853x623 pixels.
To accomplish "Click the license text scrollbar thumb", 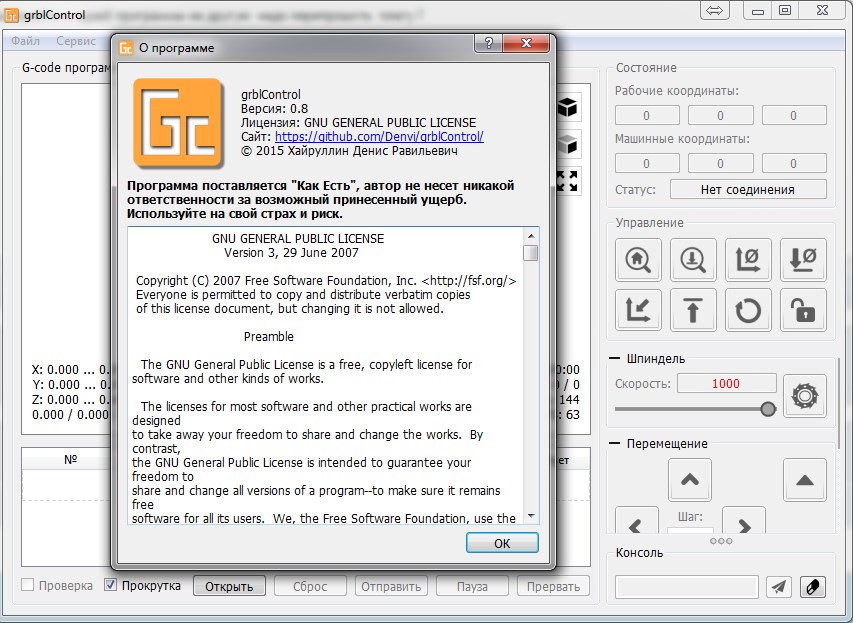I will 530,253.
